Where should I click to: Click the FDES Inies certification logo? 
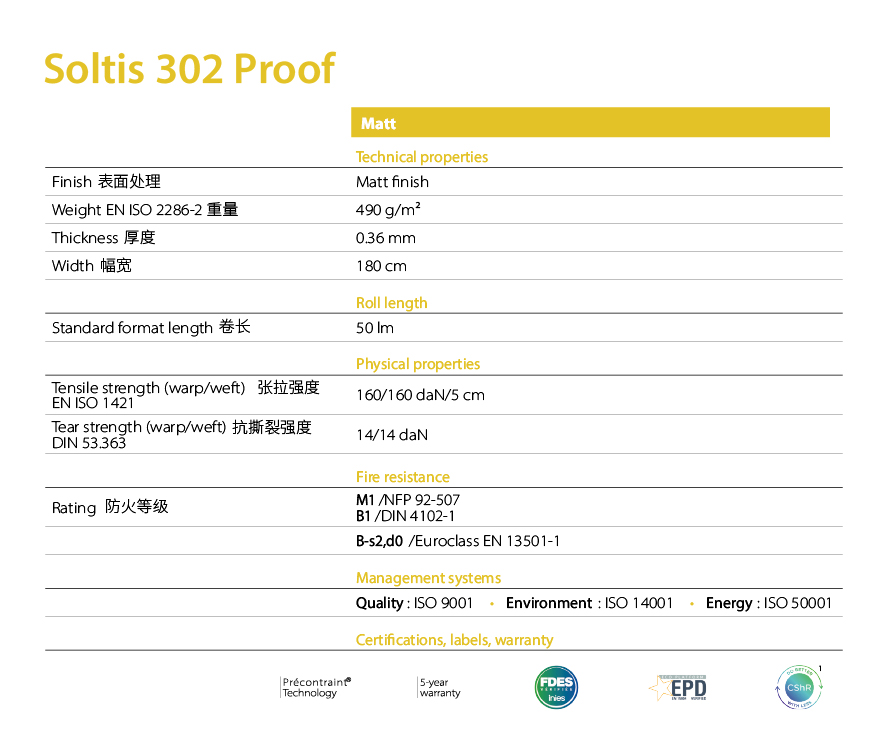[556, 687]
